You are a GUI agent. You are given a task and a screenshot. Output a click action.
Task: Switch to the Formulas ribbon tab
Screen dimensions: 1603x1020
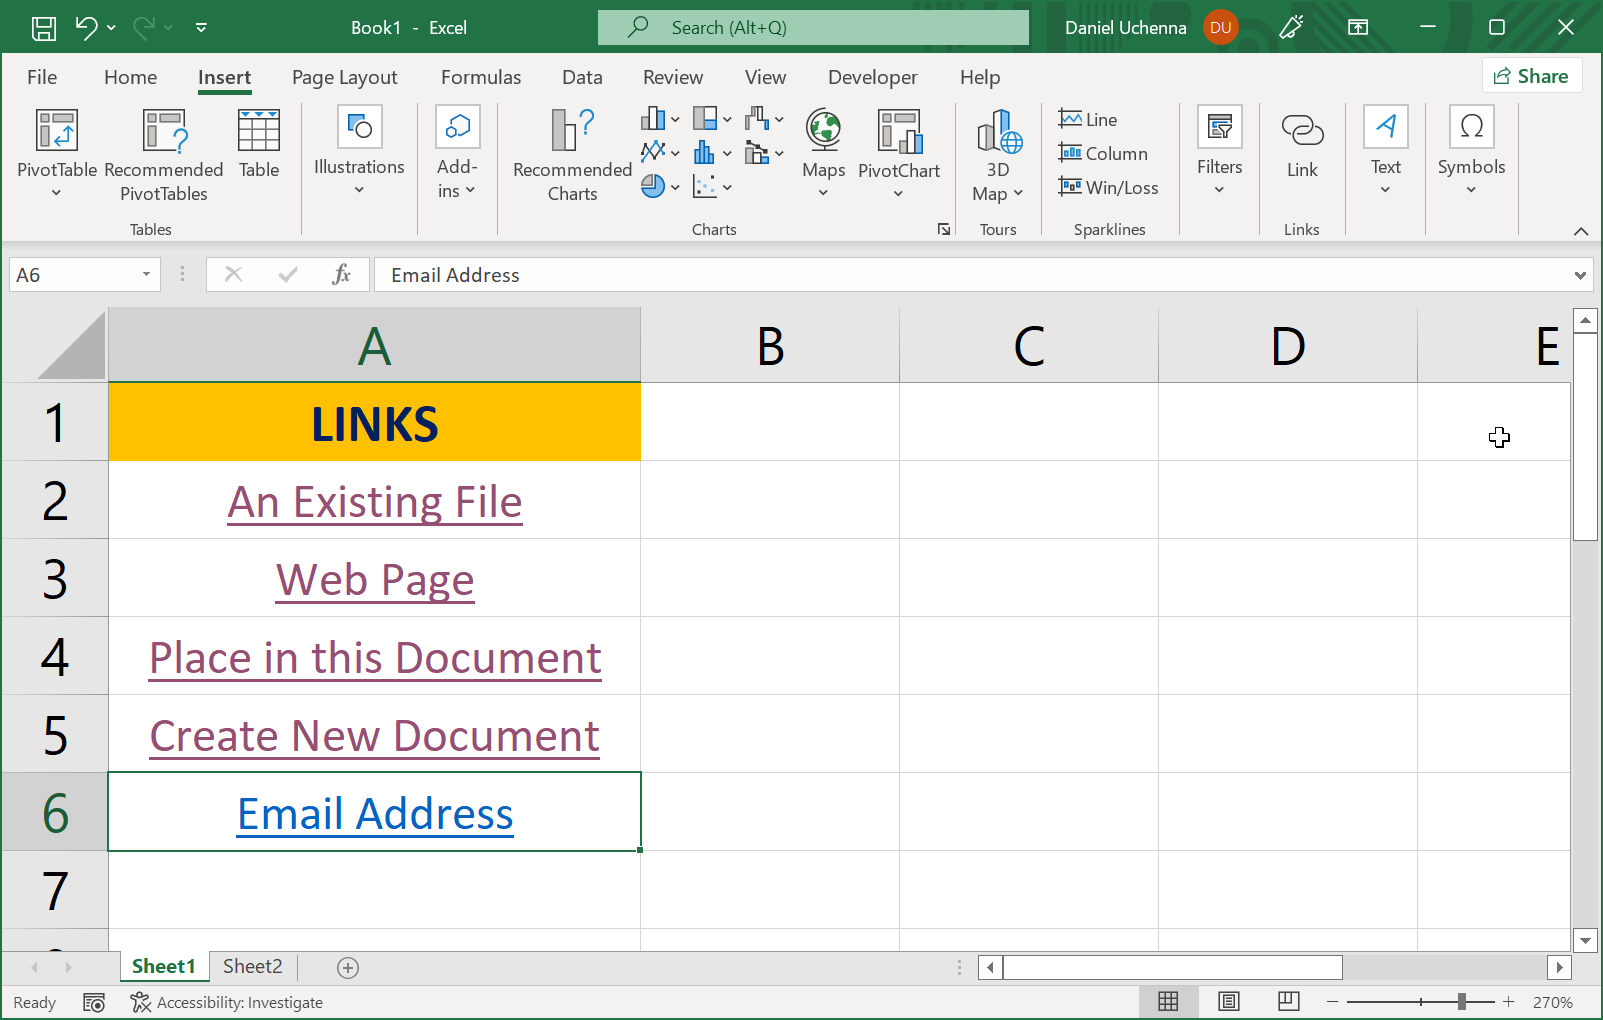(x=481, y=77)
